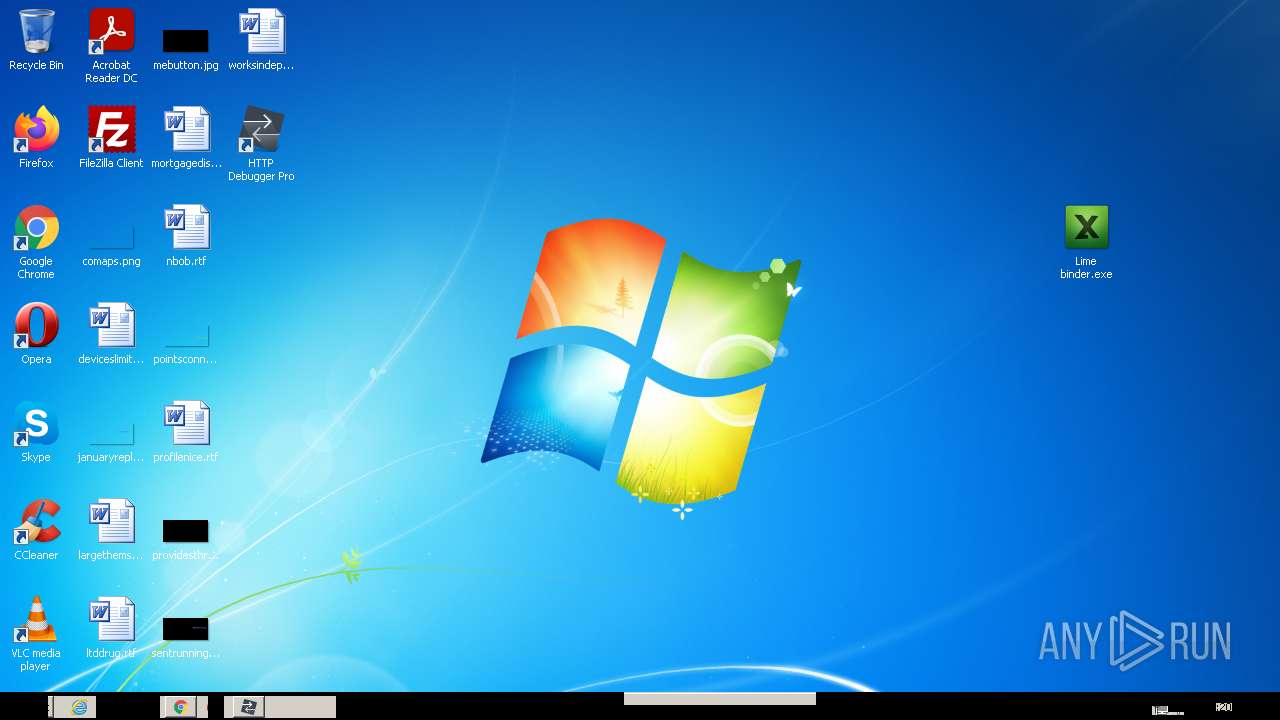The height and width of the screenshot is (720, 1280).
Task: Select the deviceslimit... document
Action: pyautogui.click(x=111, y=334)
